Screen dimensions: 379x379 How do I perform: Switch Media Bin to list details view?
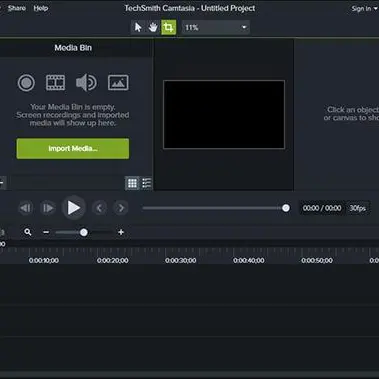[146, 183]
